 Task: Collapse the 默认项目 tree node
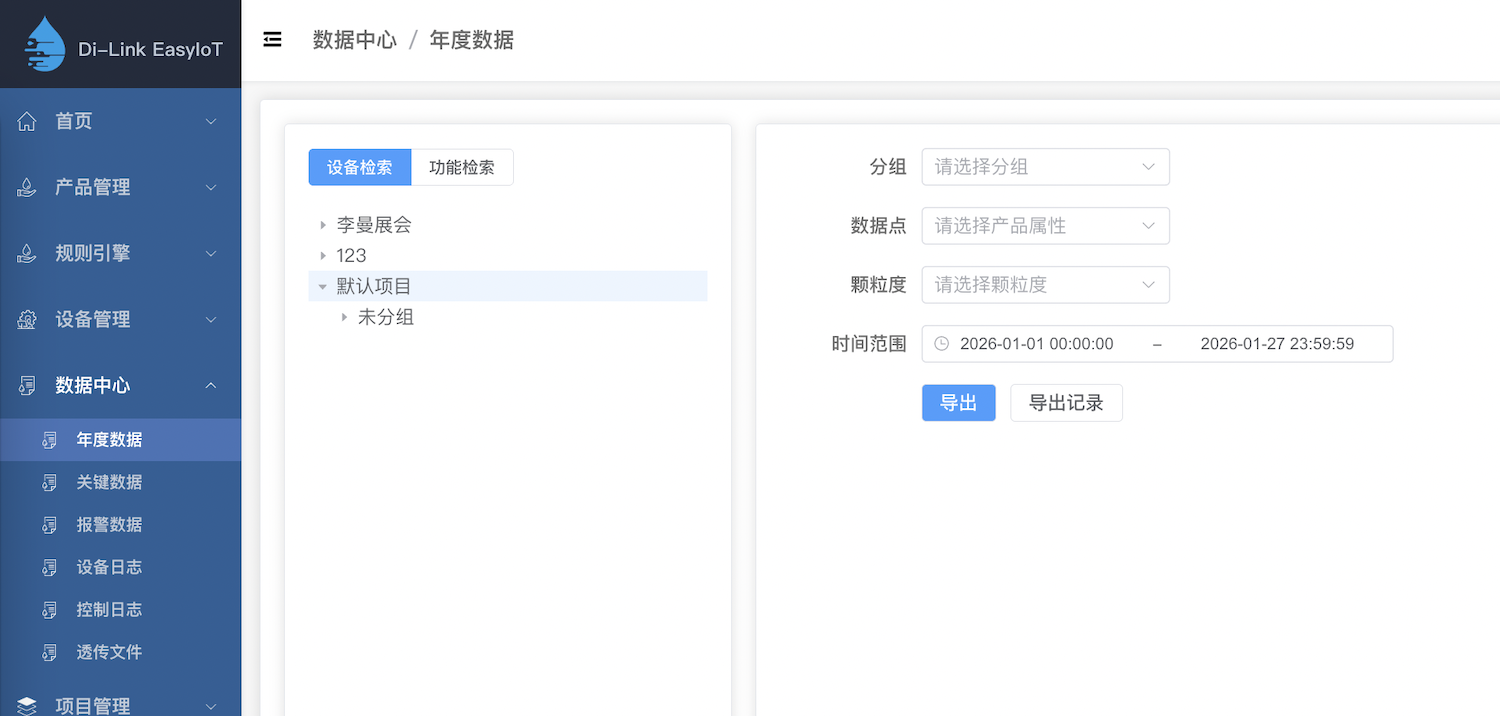[x=323, y=287]
